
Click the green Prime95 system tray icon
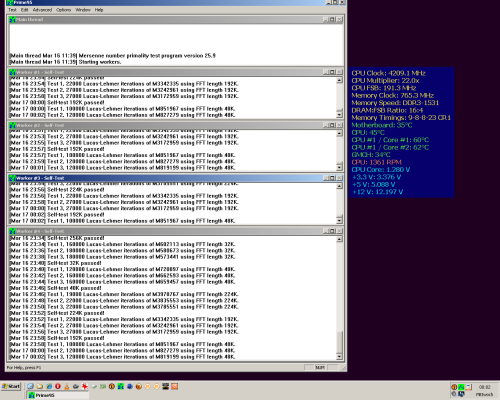[x=461, y=387]
